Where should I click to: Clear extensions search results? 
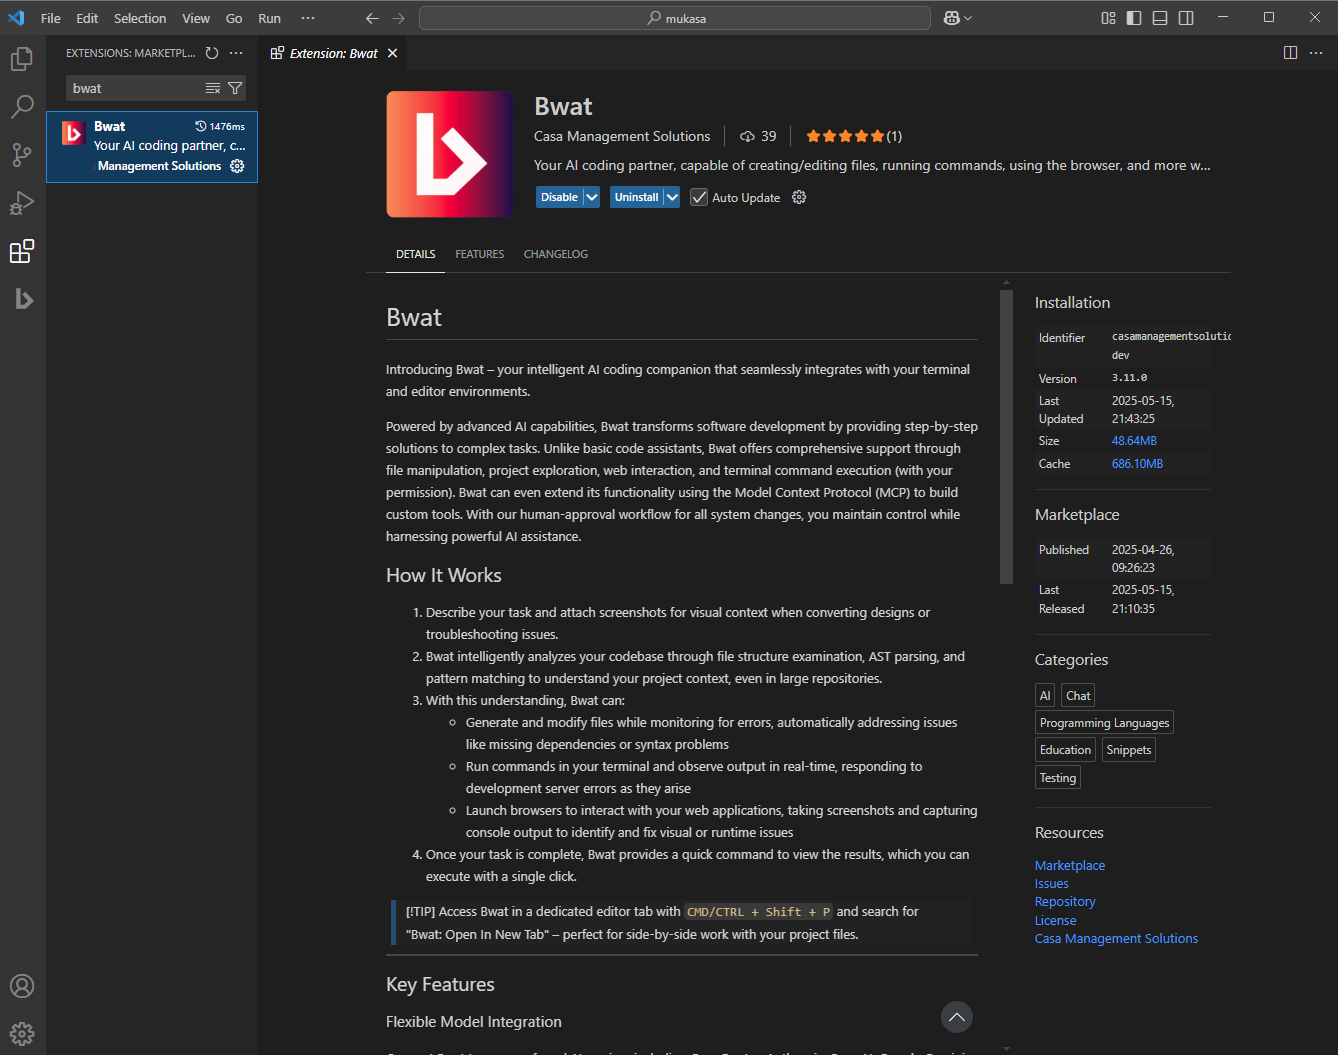pyautogui.click(x=213, y=88)
